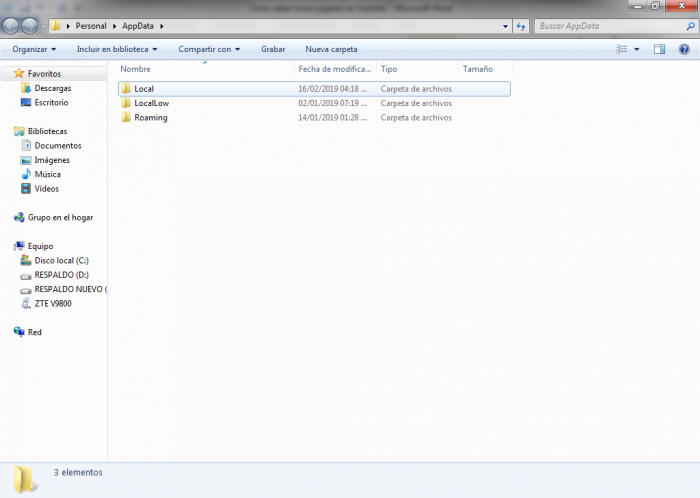Click the Back navigation arrow

coord(11,26)
